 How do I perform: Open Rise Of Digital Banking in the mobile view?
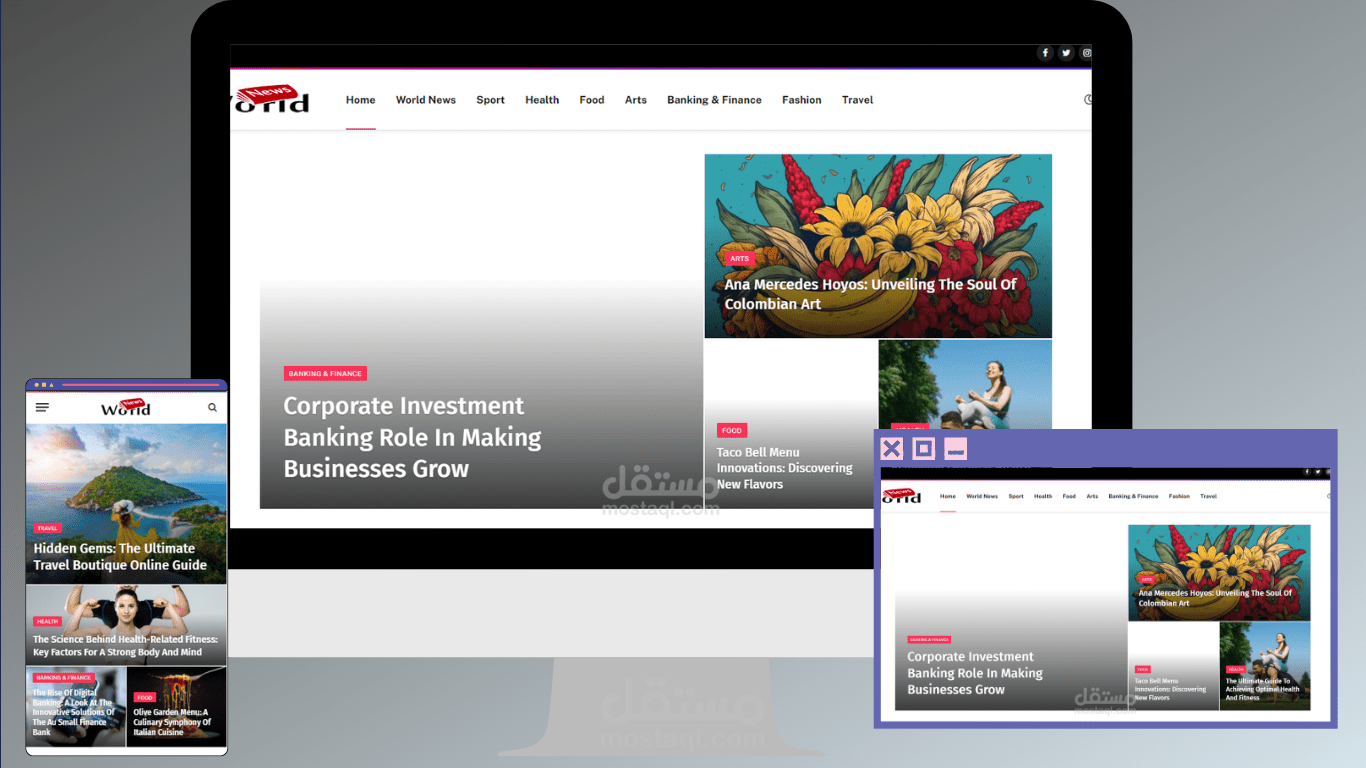click(73, 712)
